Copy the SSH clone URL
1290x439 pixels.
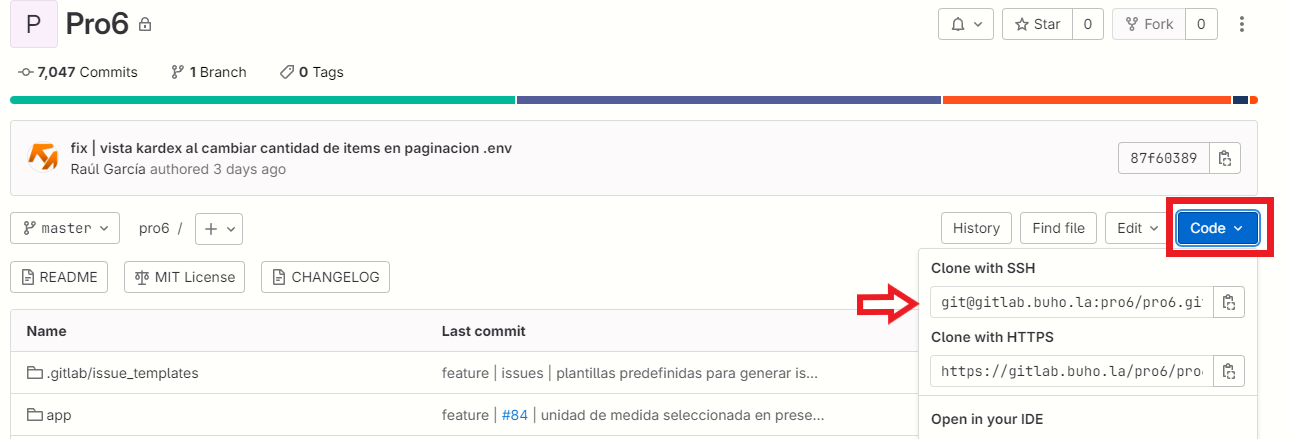pyautogui.click(x=1229, y=302)
